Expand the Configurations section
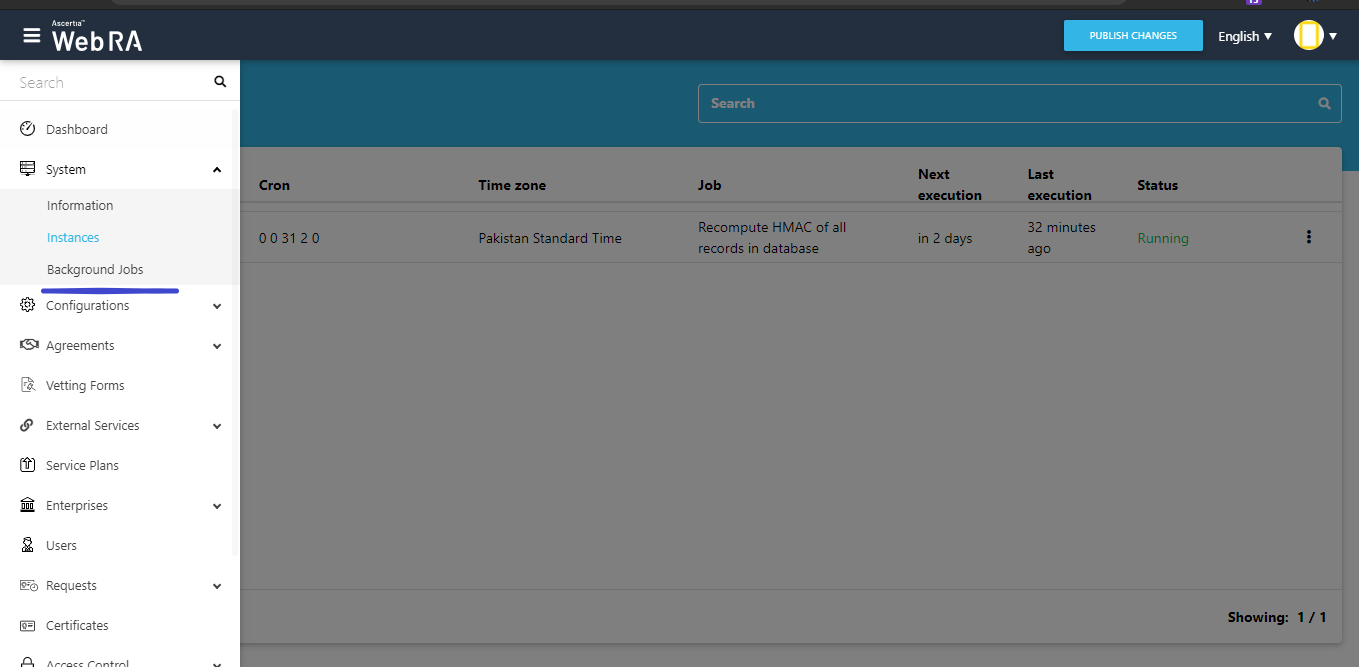The height and width of the screenshot is (667, 1359). coord(217,306)
